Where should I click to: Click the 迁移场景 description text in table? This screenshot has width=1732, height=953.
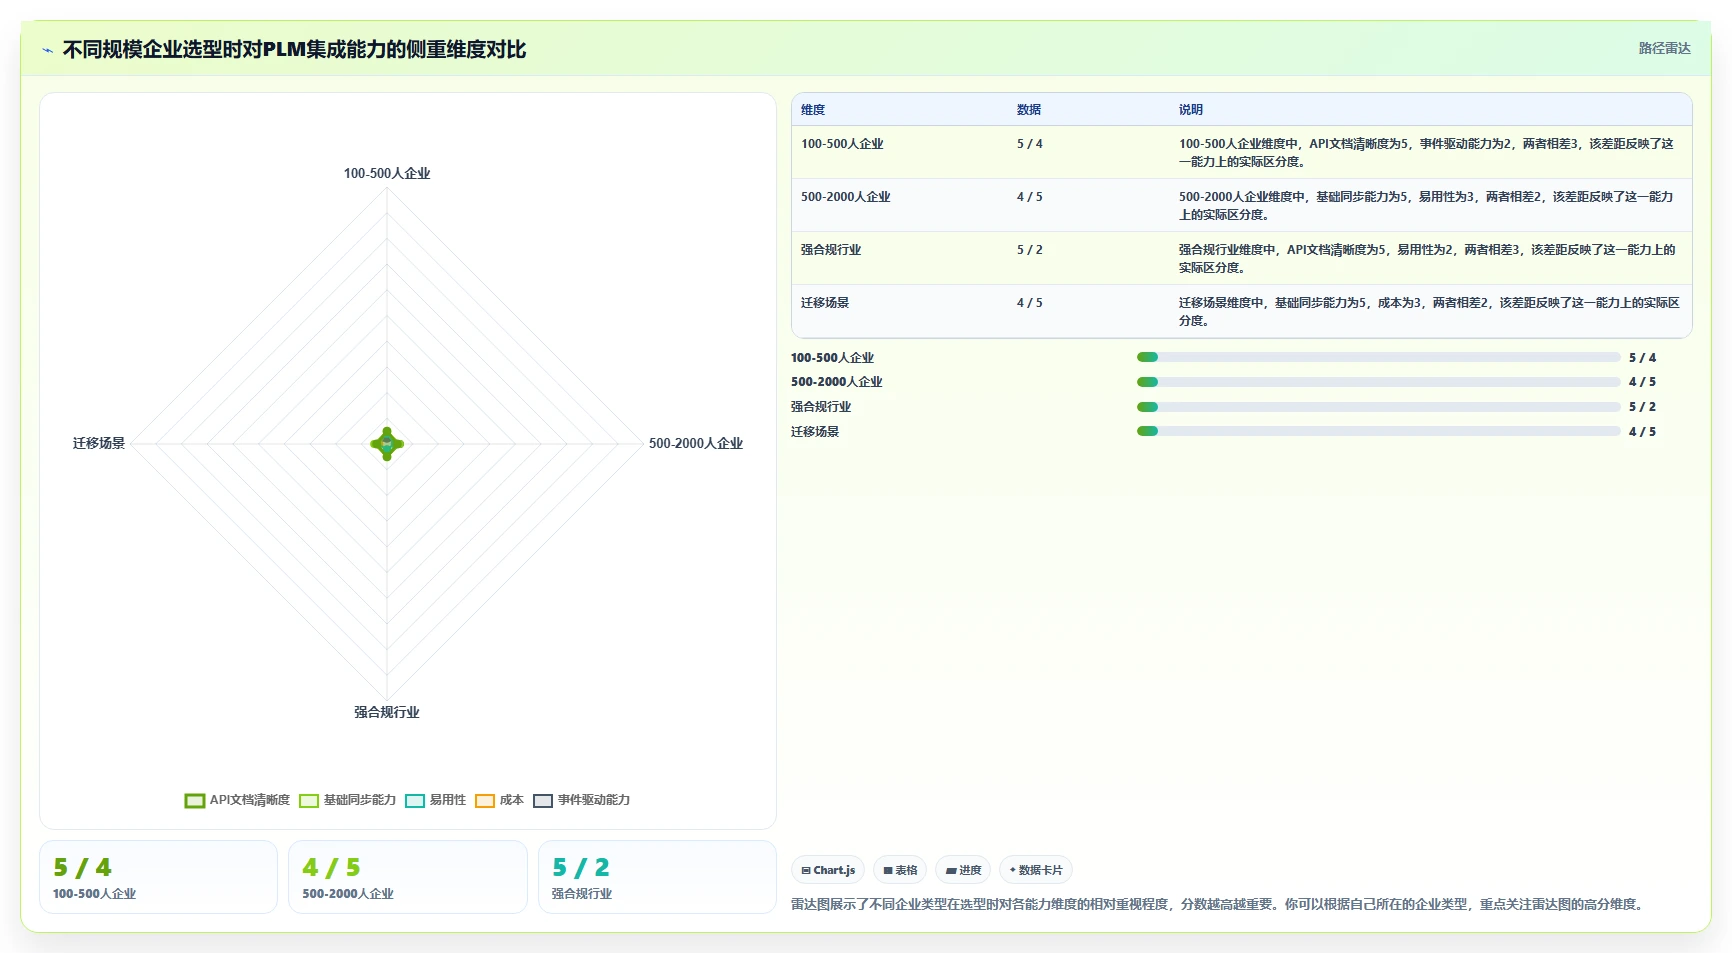(1429, 312)
